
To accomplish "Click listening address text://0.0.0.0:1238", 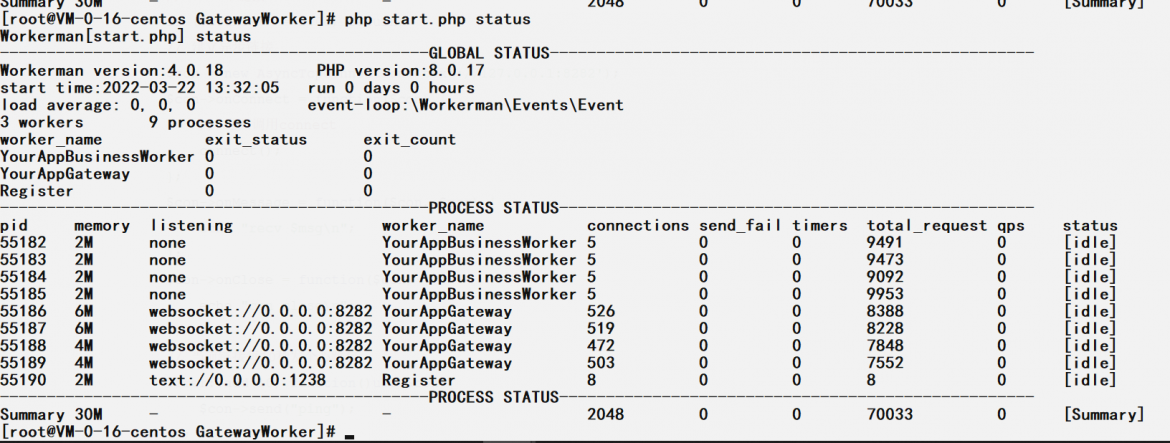I will (x=237, y=380).
